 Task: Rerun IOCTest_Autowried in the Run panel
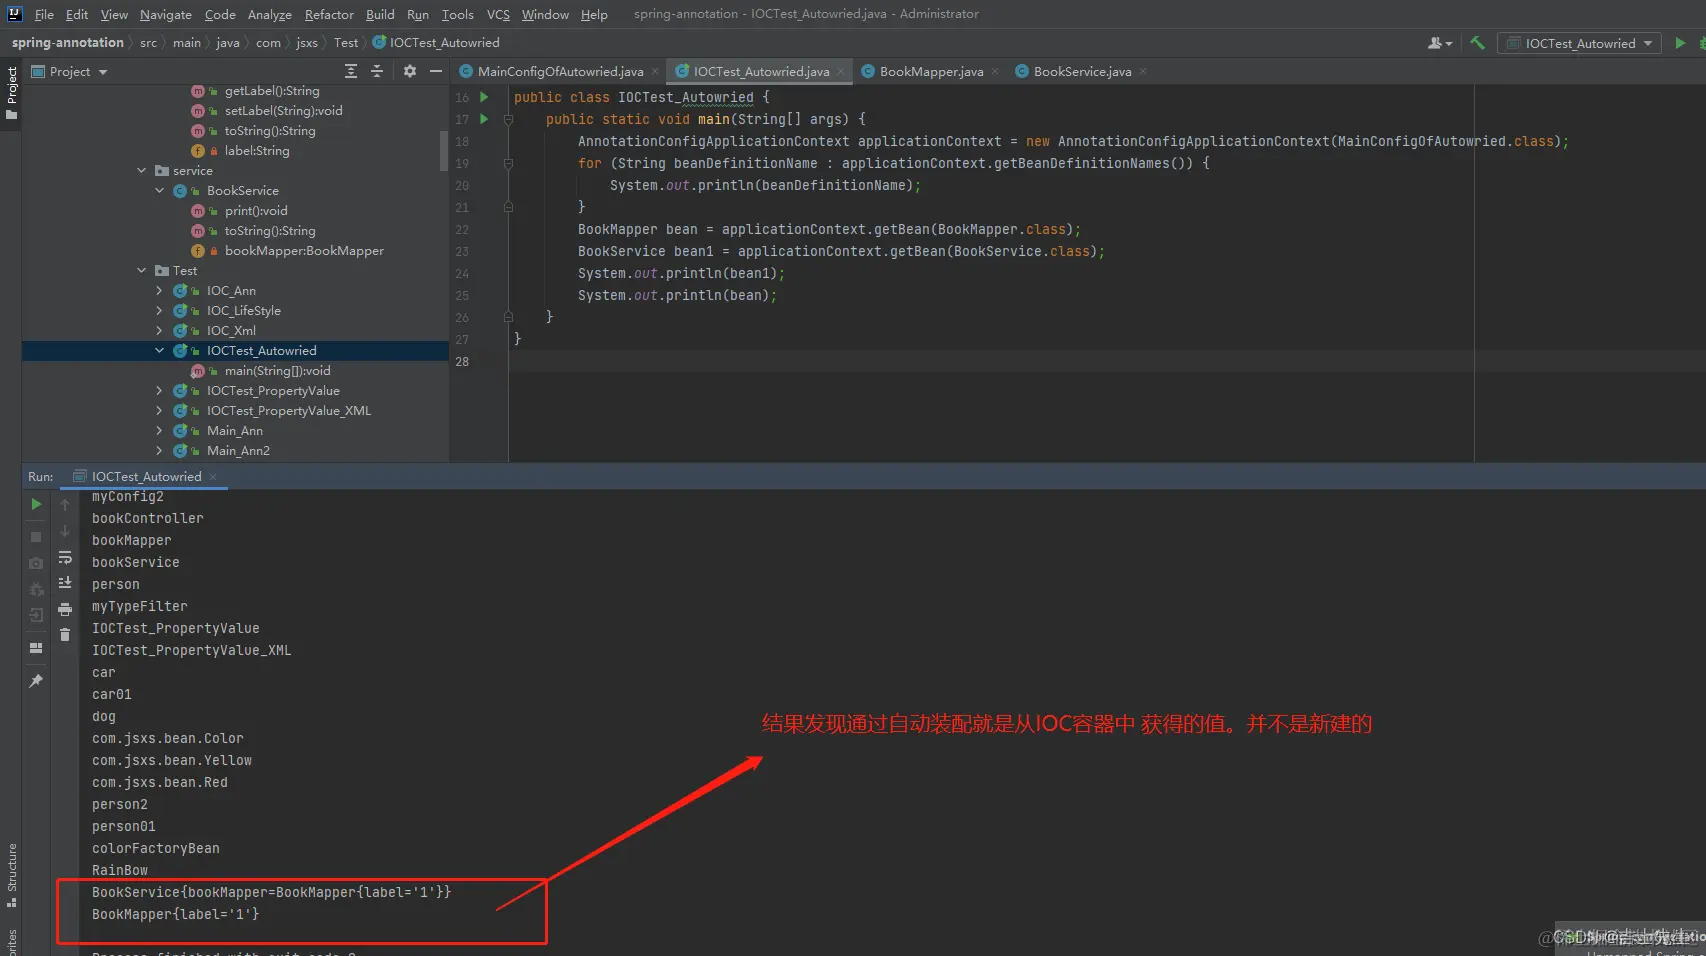point(36,504)
